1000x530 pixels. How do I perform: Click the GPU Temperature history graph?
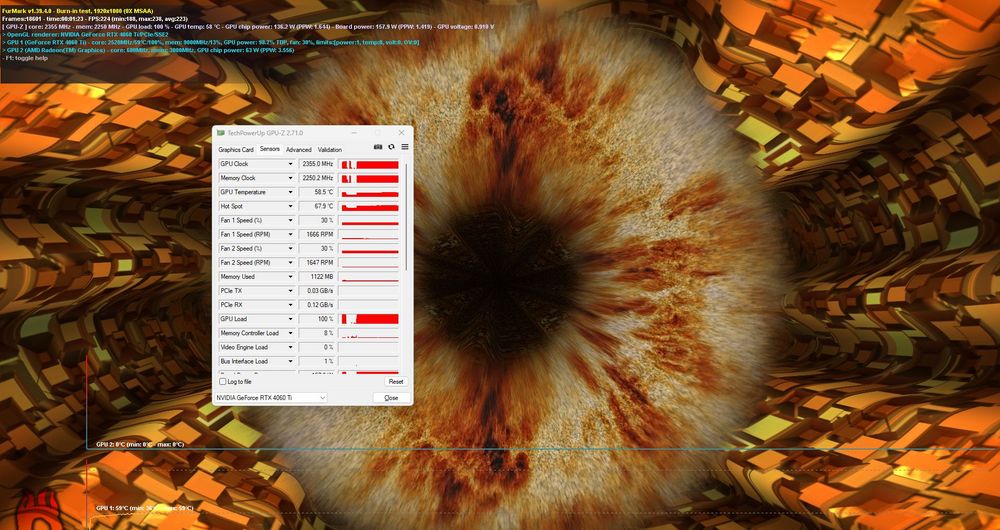369,192
